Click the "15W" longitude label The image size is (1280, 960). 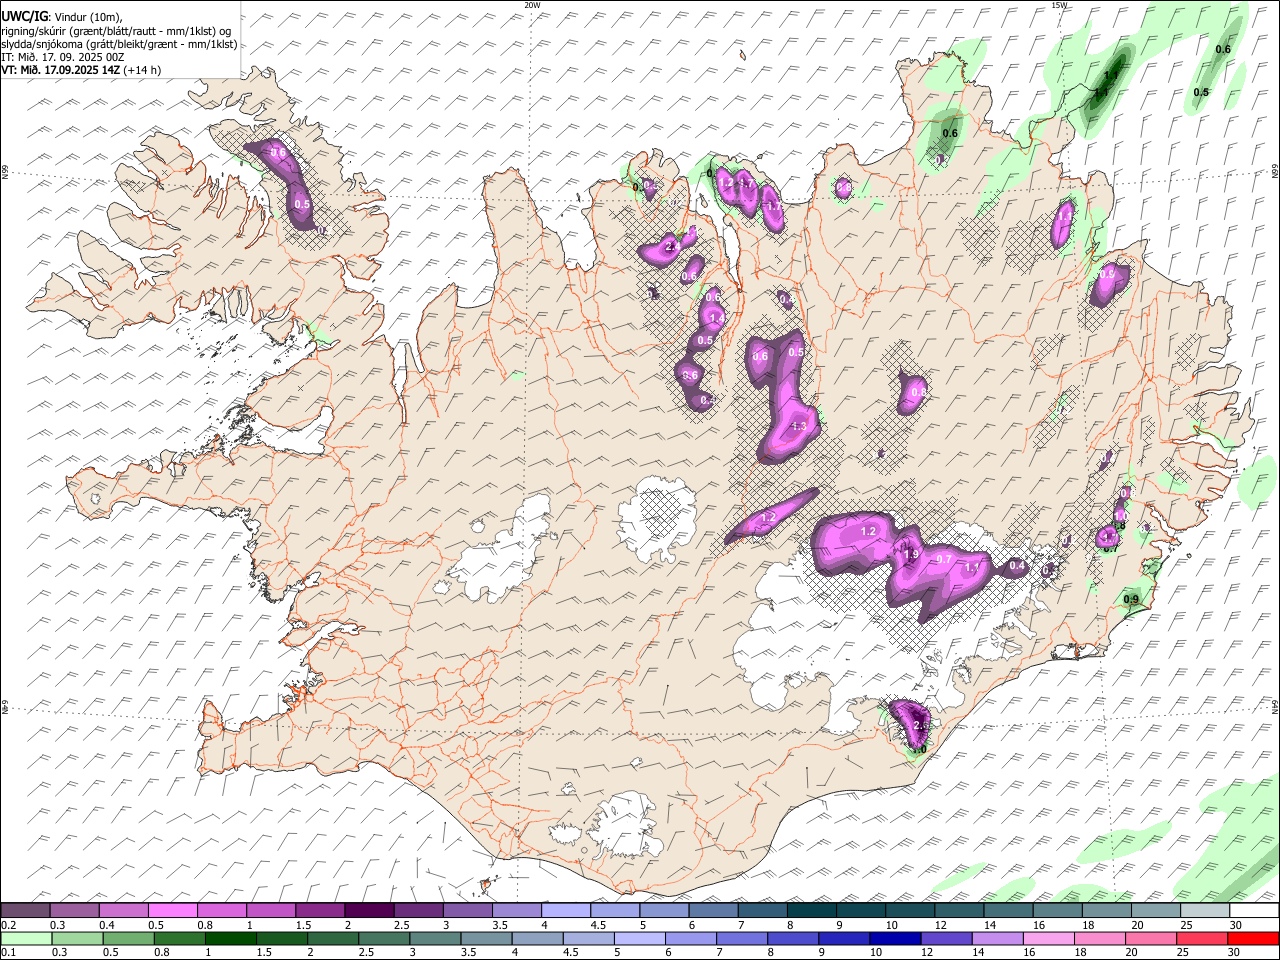1059,5
